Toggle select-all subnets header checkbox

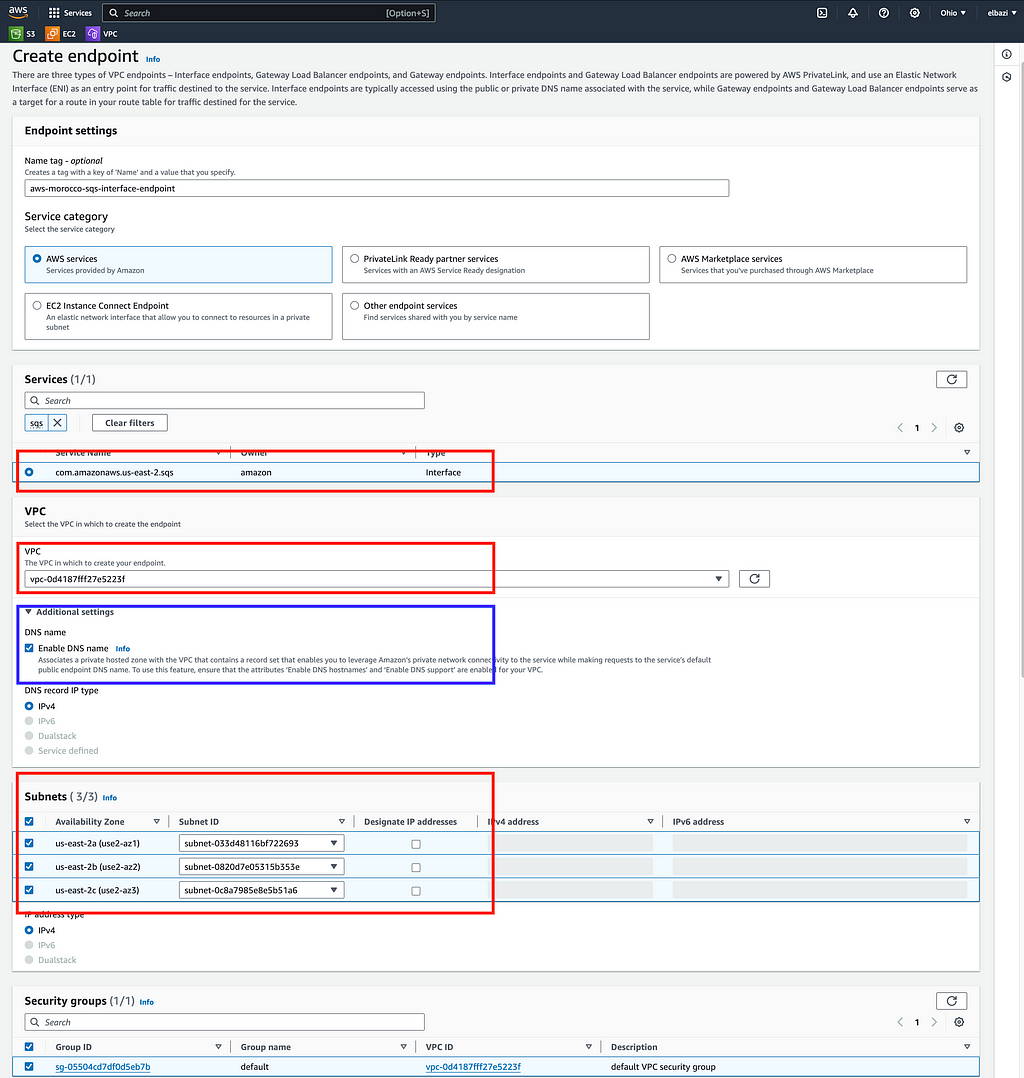[29, 822]
